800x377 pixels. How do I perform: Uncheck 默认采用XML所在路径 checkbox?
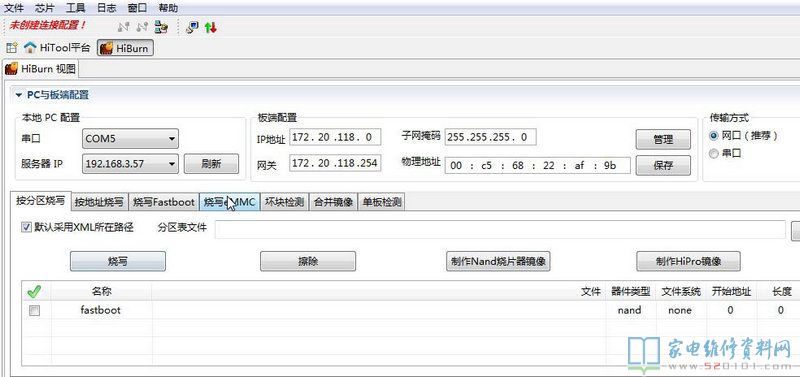point(26,227)
